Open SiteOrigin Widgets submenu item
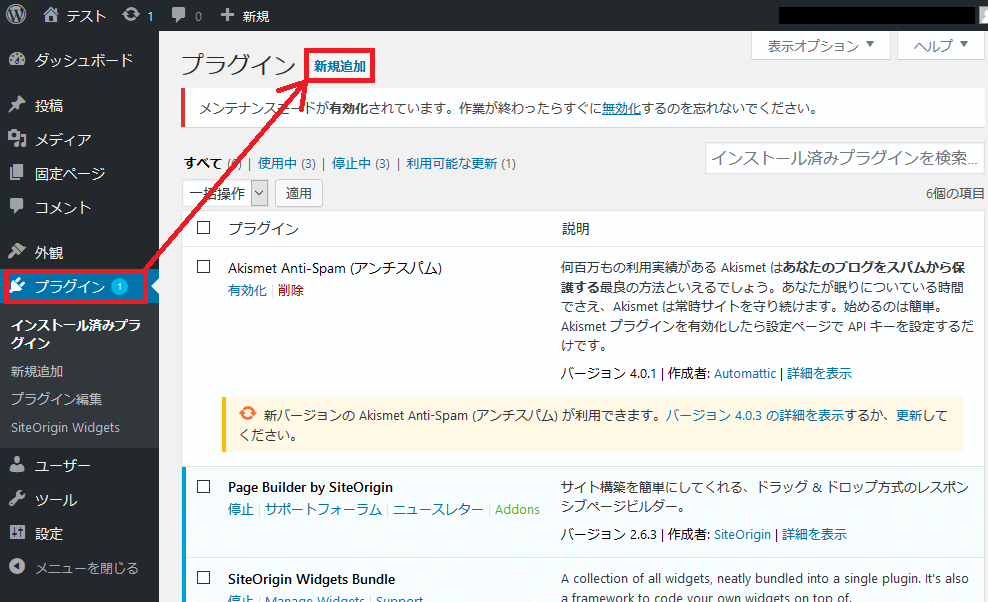Viewport: 988px width, 602px height. click(65, 427)
